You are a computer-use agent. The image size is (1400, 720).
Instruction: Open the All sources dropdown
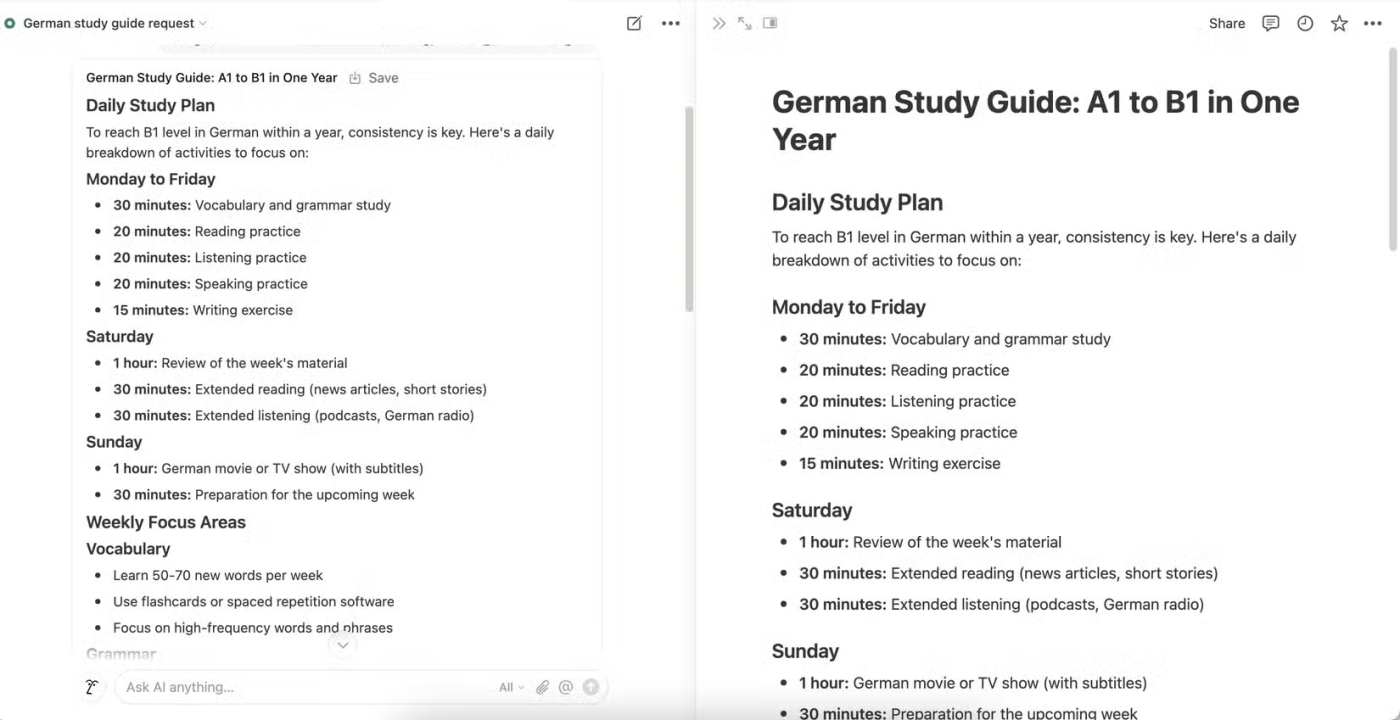(511, 687)
